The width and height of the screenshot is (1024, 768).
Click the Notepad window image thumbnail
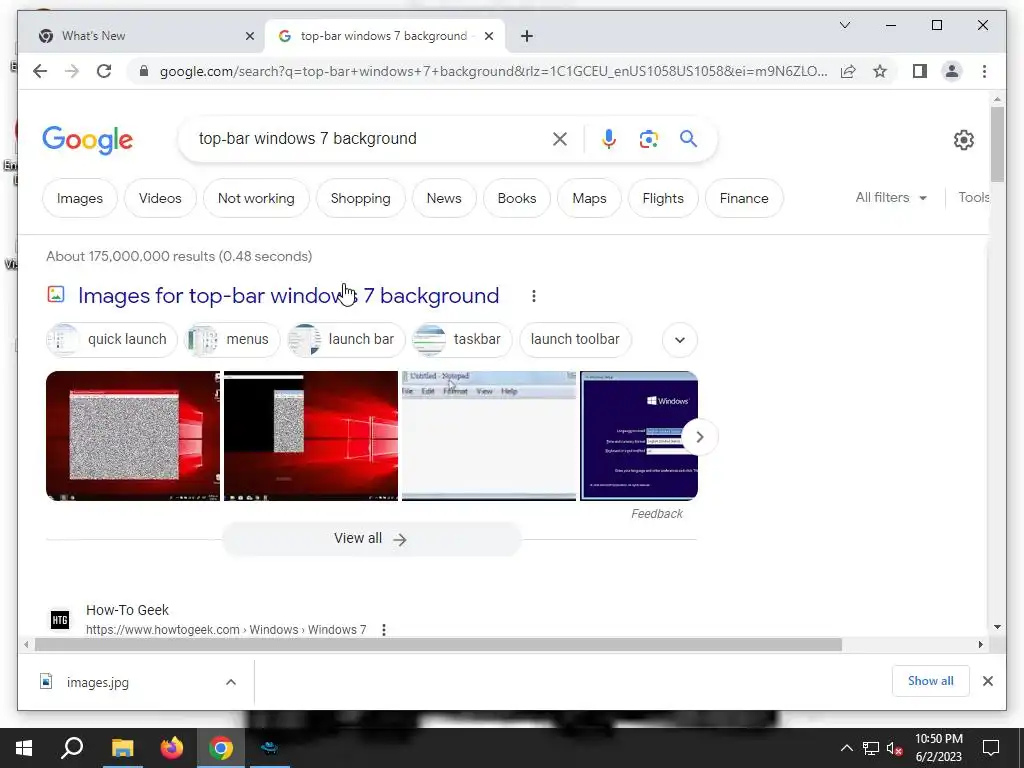(488, 436)
